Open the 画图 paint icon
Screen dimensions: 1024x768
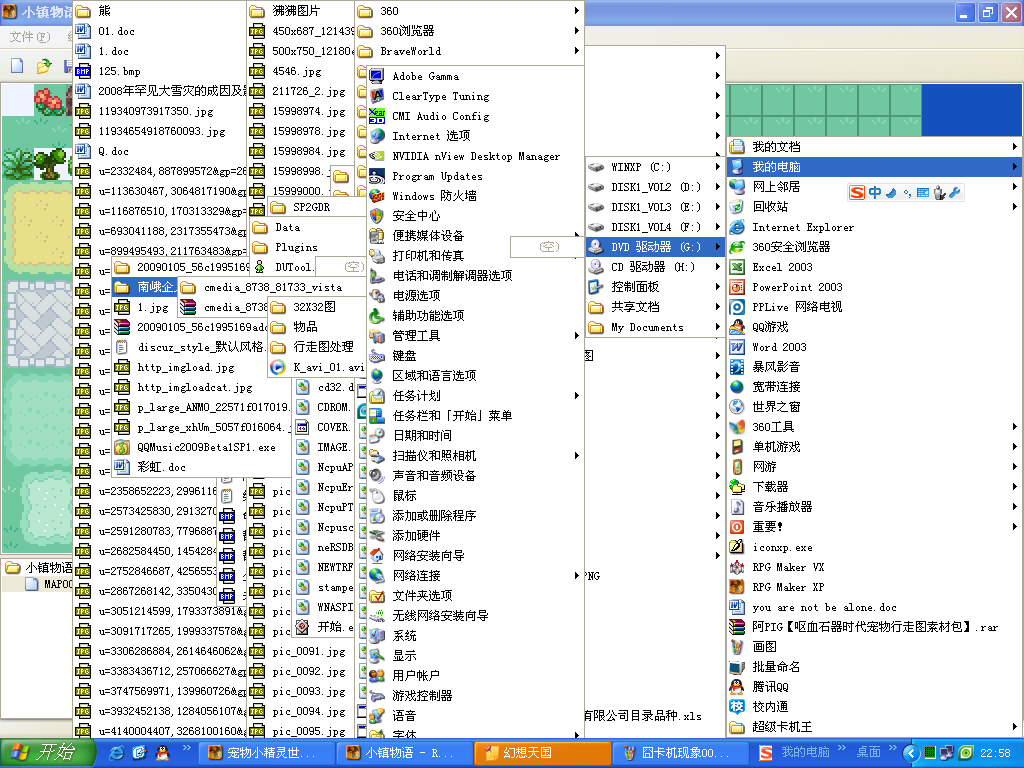[737, 647]
